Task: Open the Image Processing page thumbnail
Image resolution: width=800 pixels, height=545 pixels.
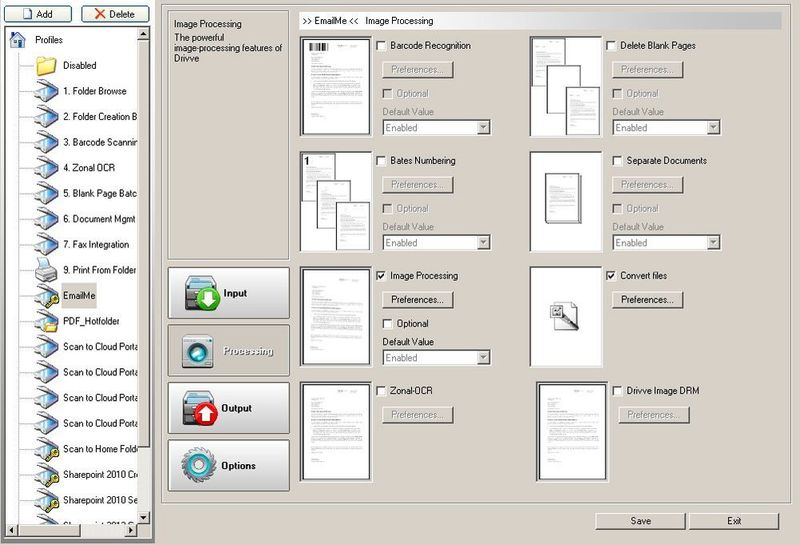Action: tap(336, 316)
